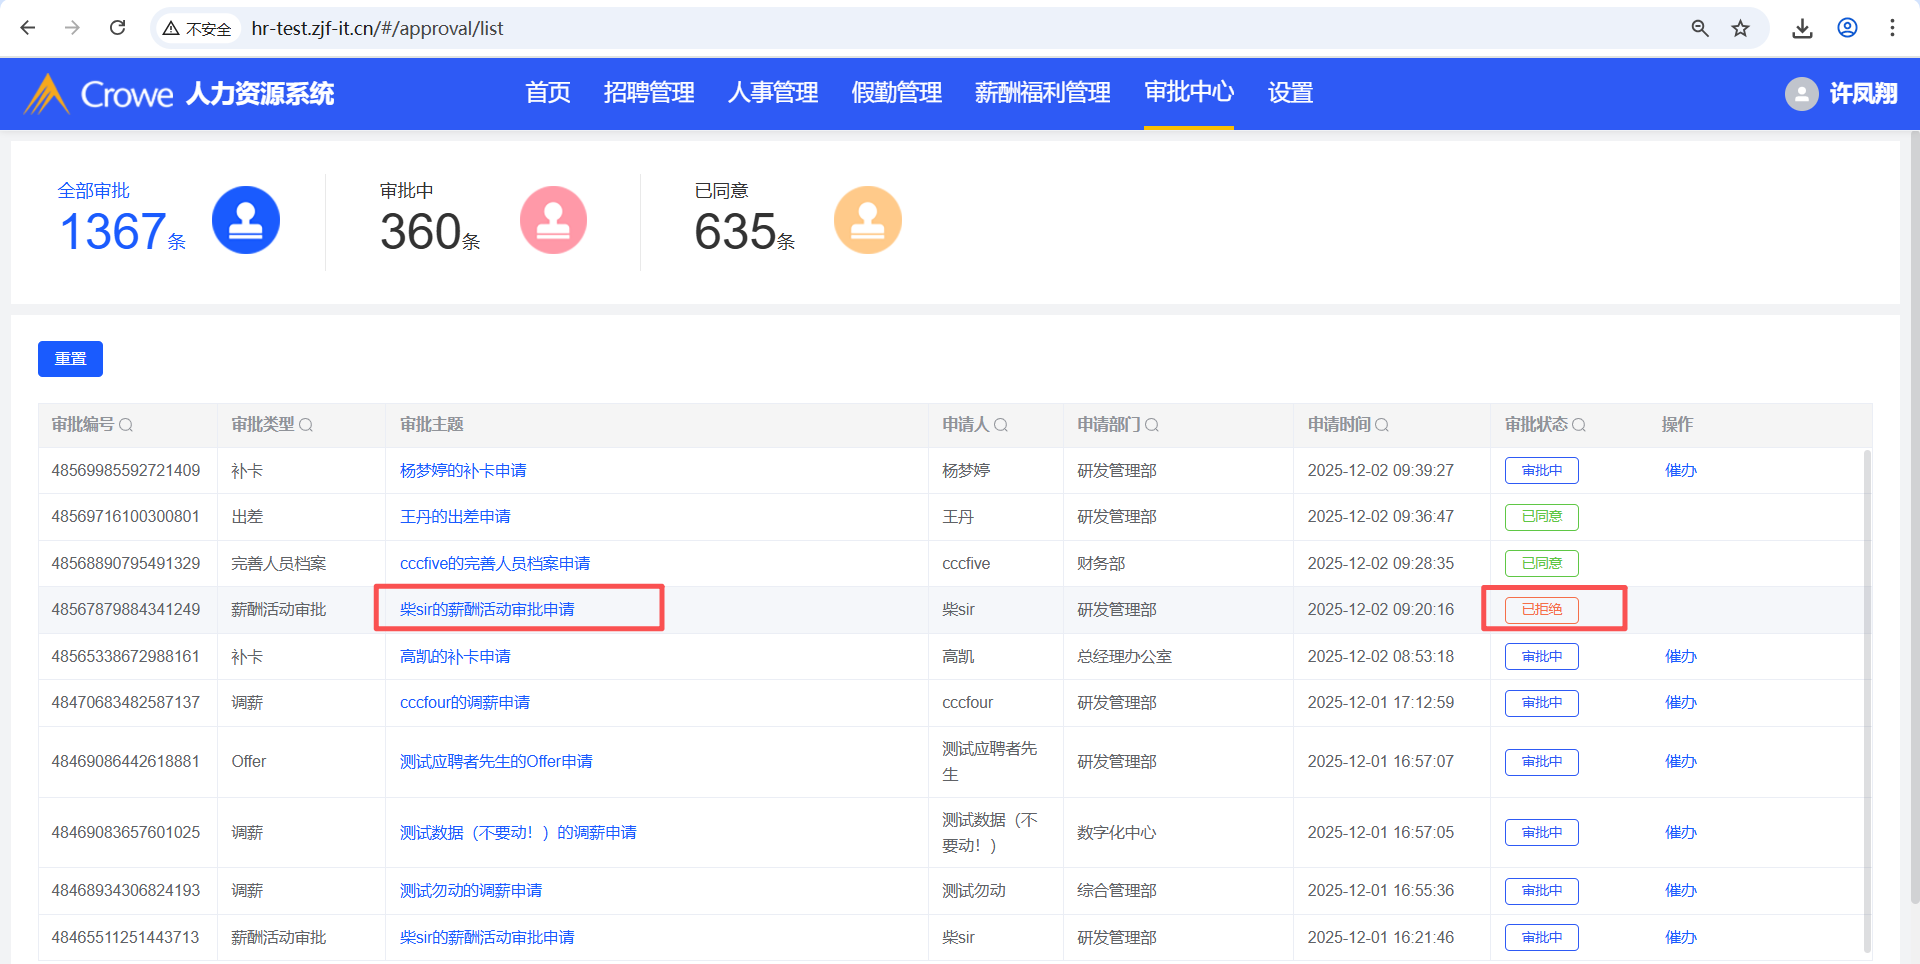
Task: Click the orange 已同意 stamp icon
Action: [x=868, y=220]
